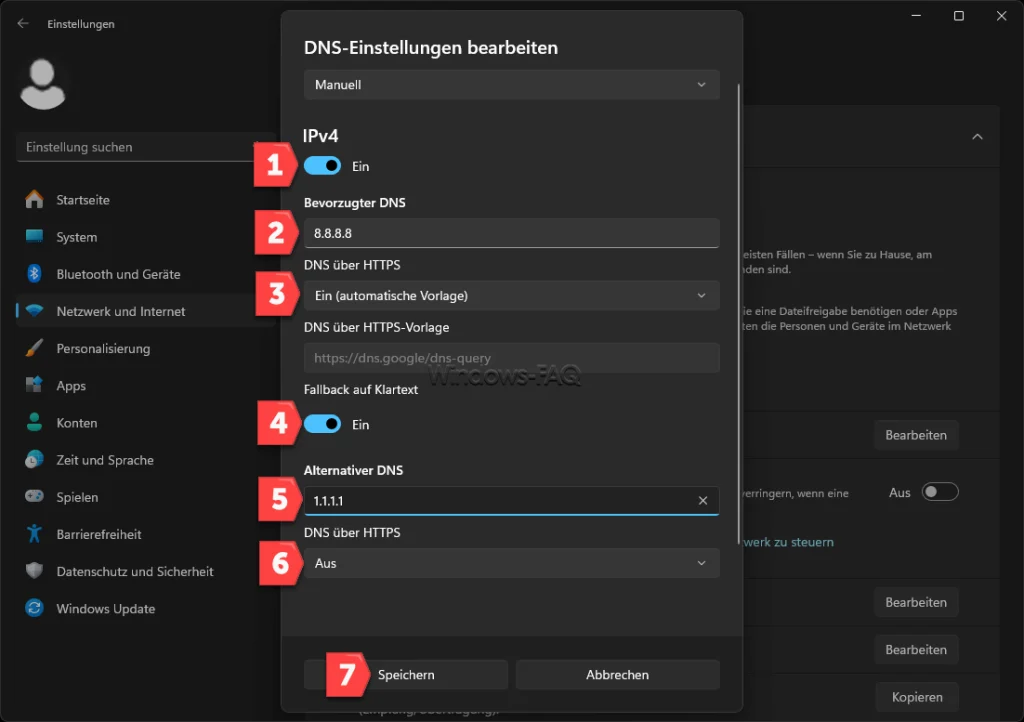Click the Spielen gamepad icon
The image size is (1024, 722).
34,497
